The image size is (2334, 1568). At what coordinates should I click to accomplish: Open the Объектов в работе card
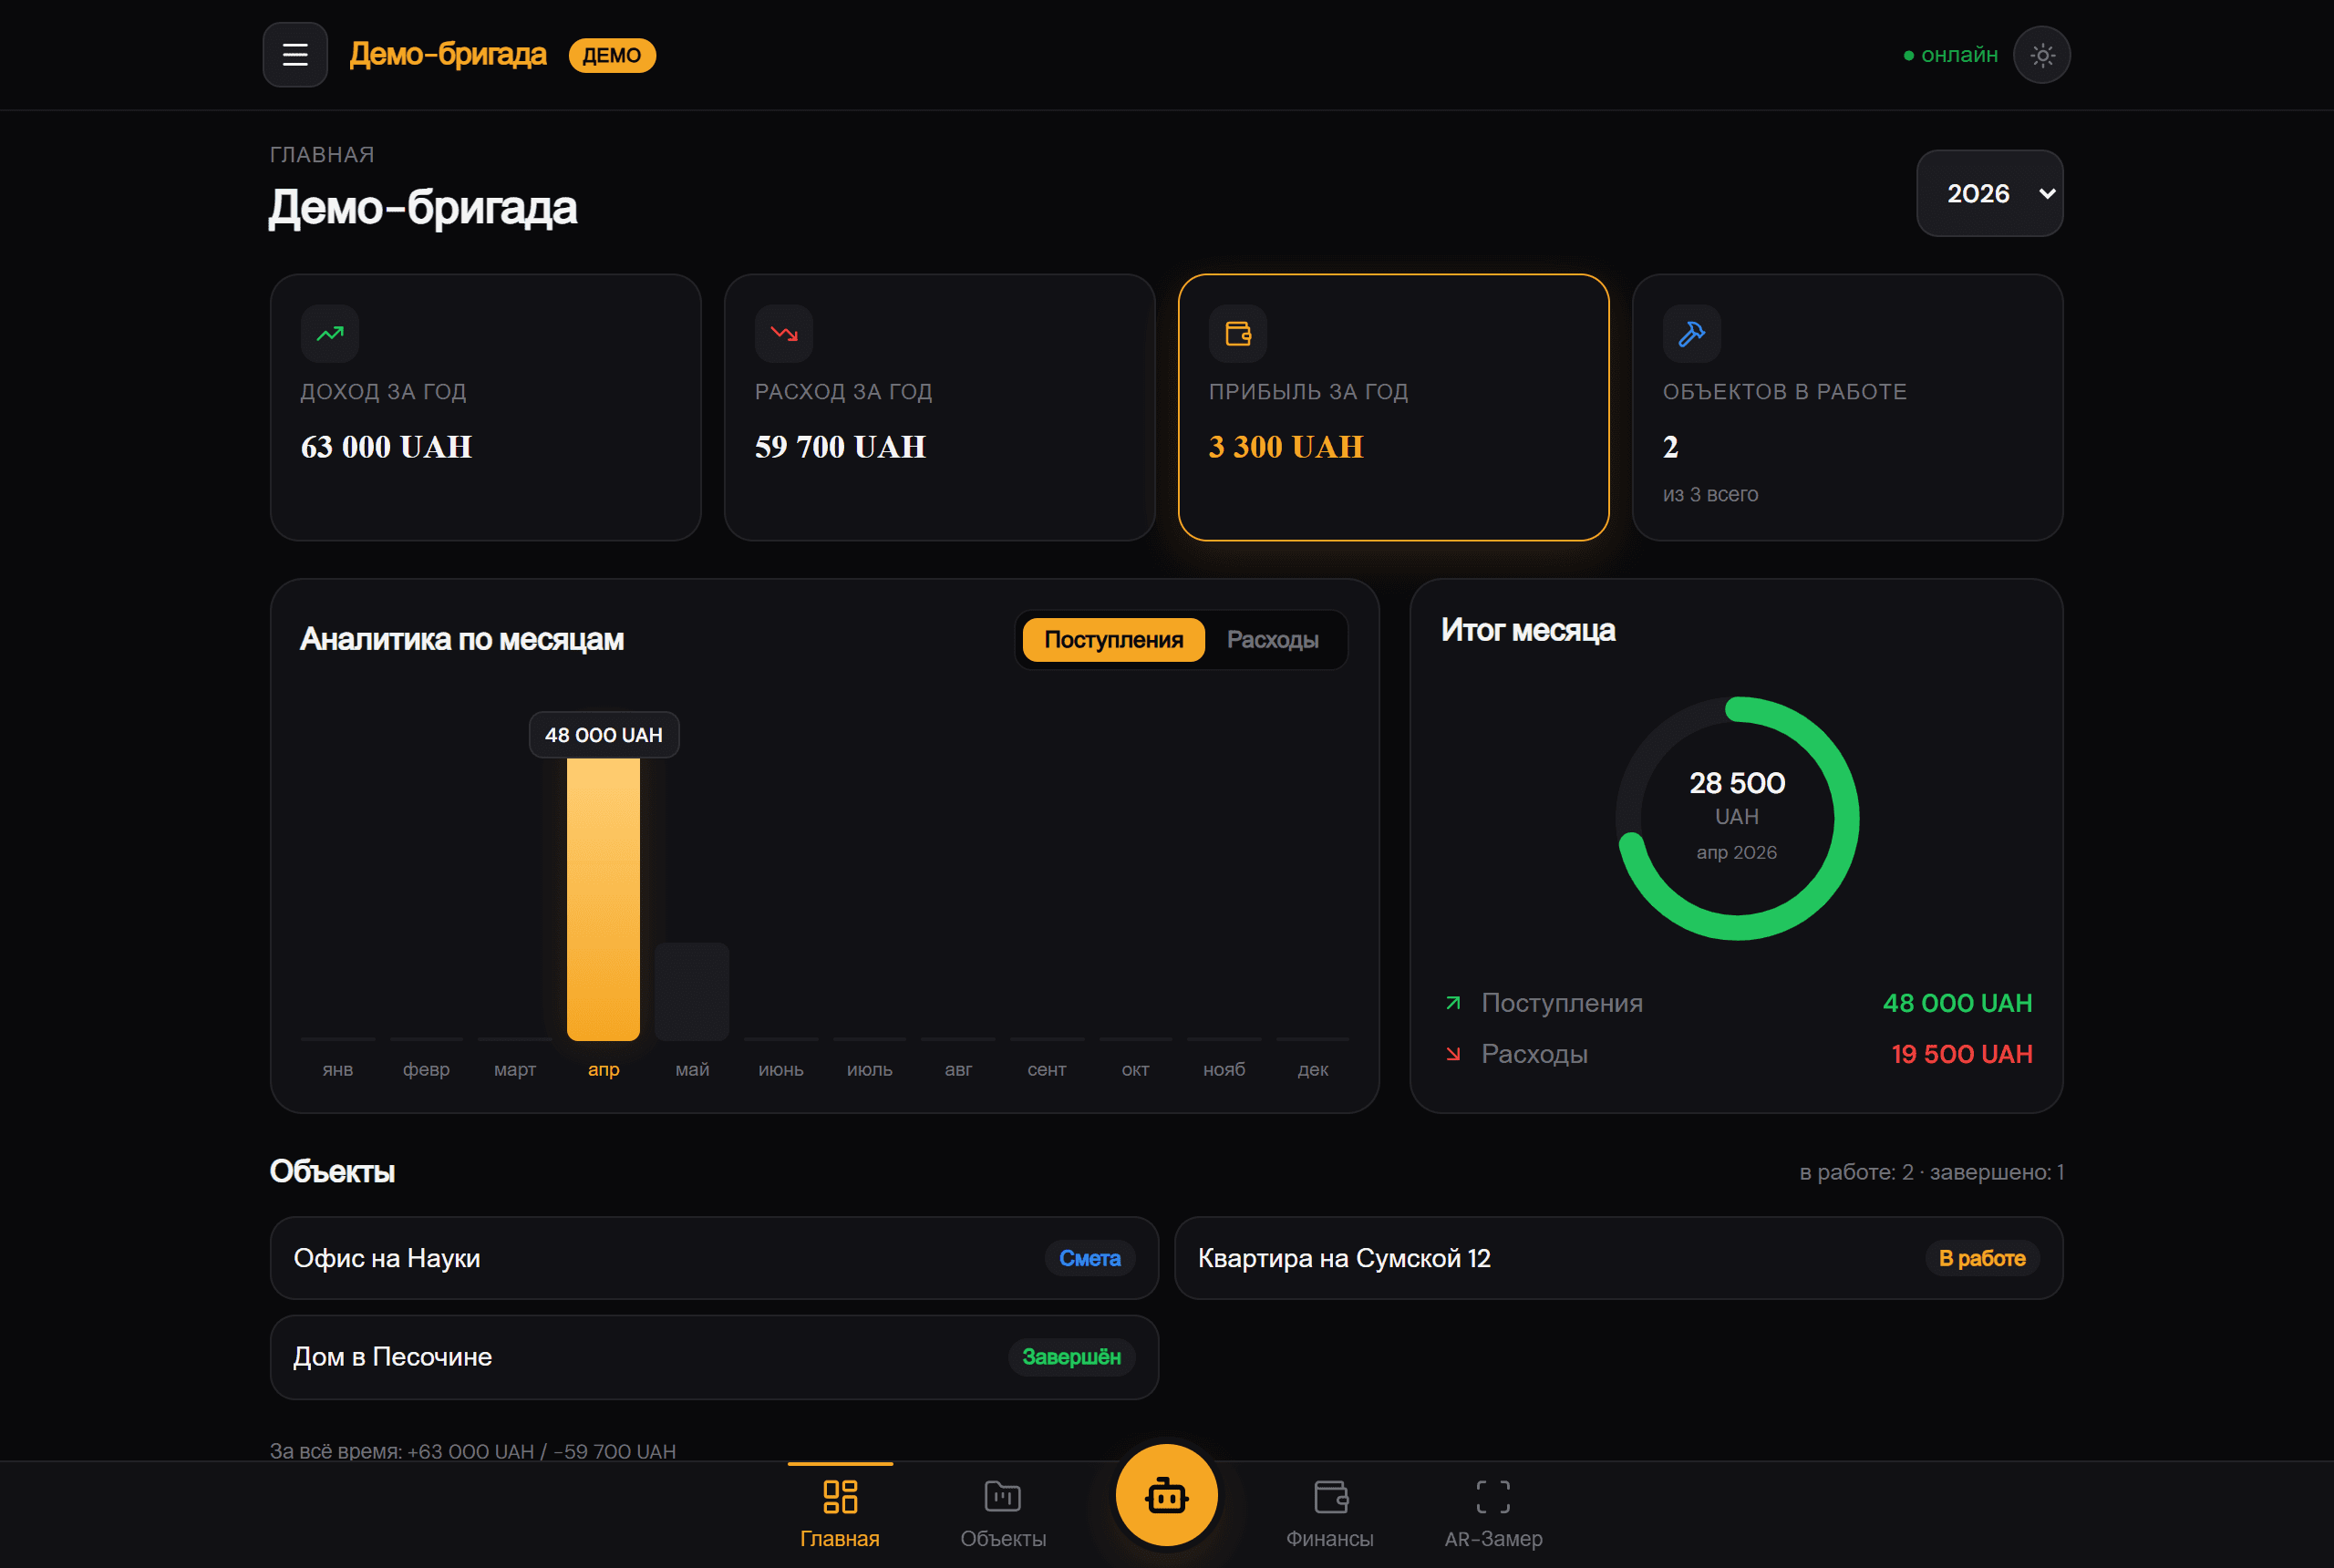[x=1848, y=408]
